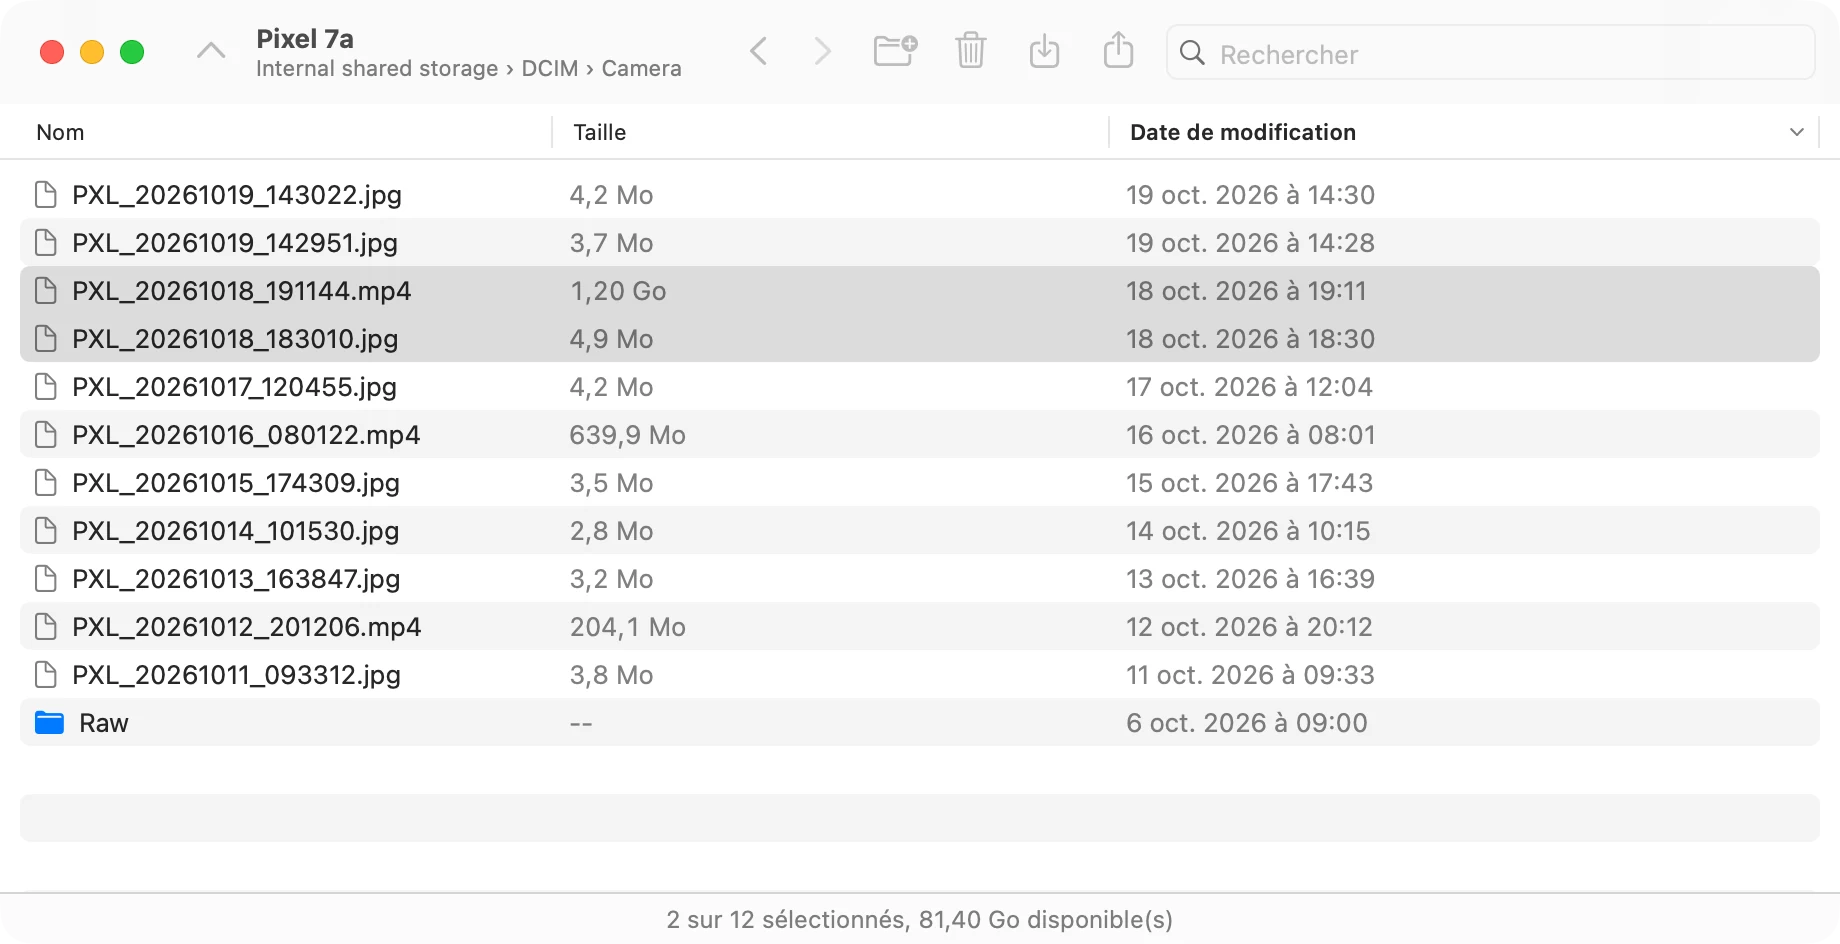
Task: Click DCIM in the breadcrumb path
Action: pyautogui.click(x=550, y=68)
